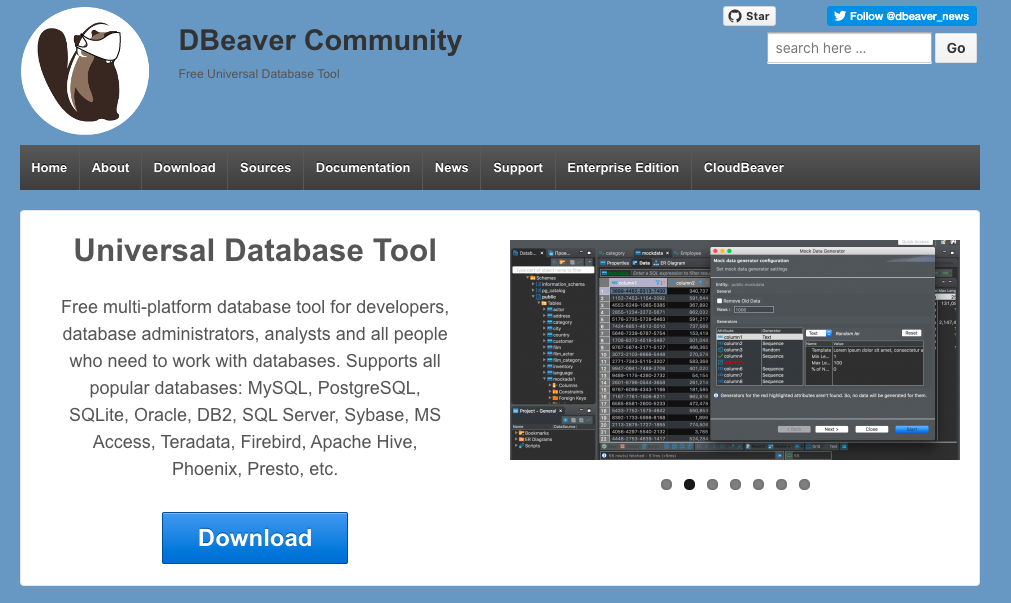
Task: Jump to the fifth carousel dot
Action: 758,484
